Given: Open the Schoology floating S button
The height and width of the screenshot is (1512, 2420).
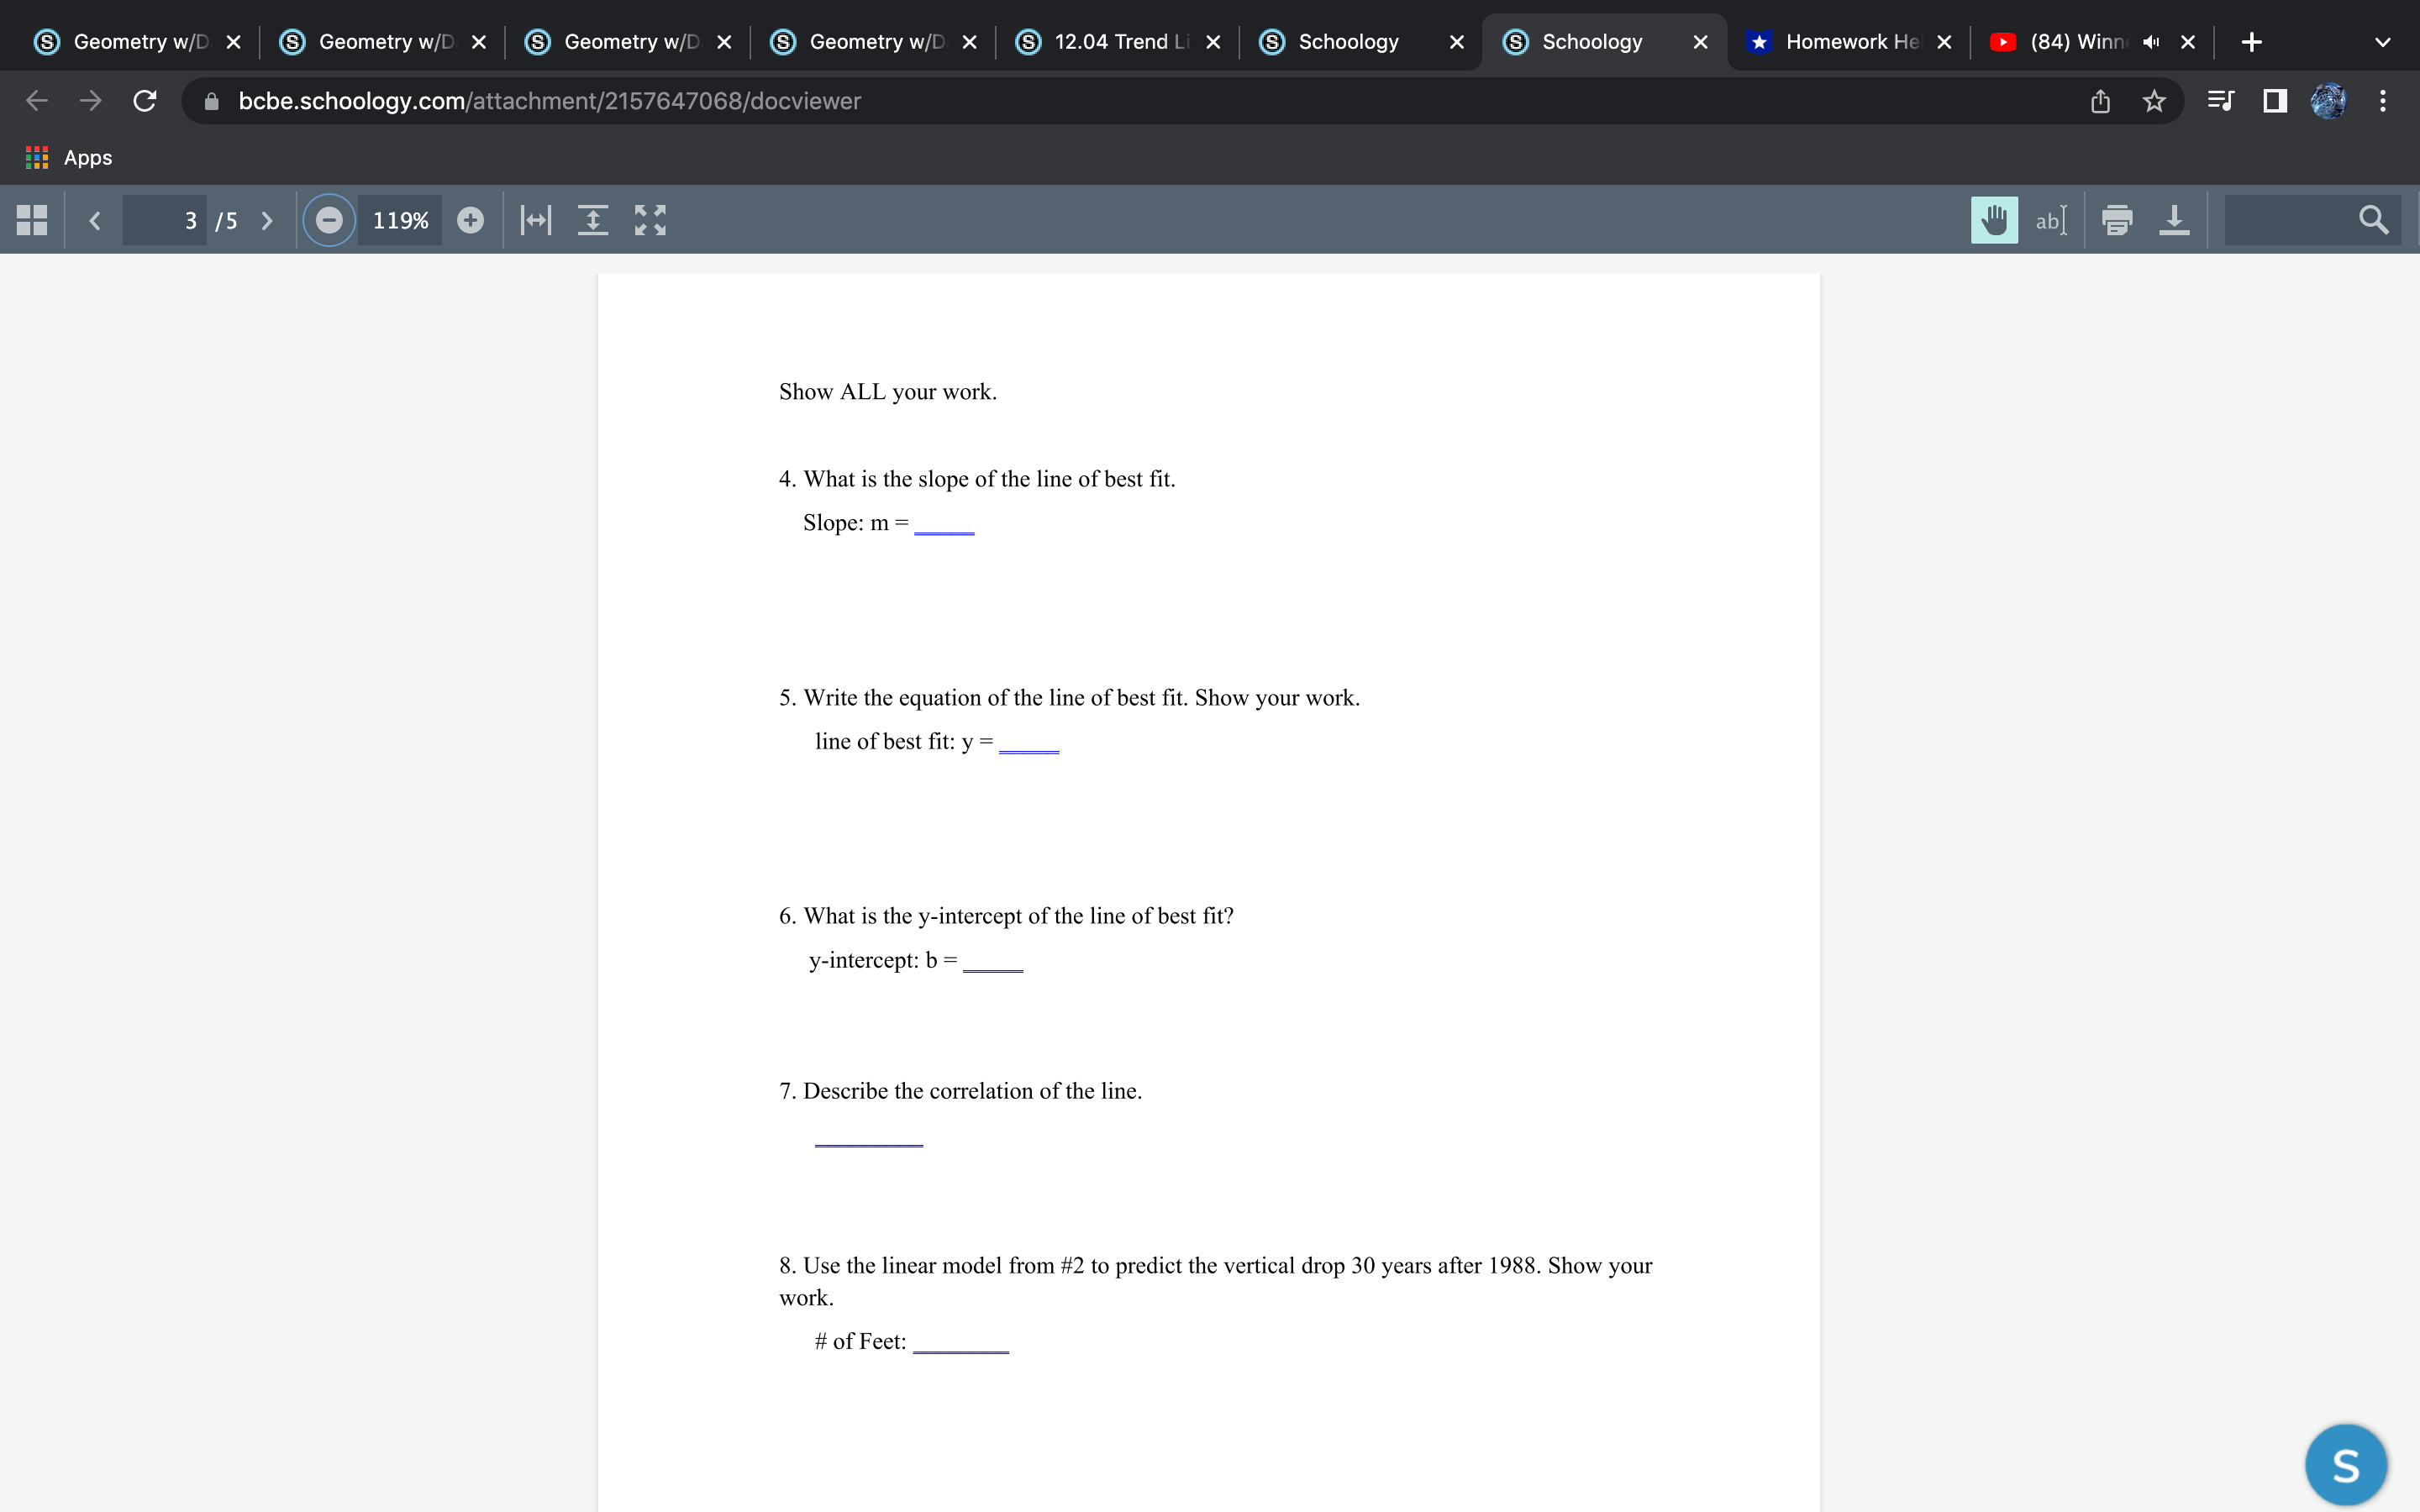Looking at the screenshot, I should coord(2345,1465).
